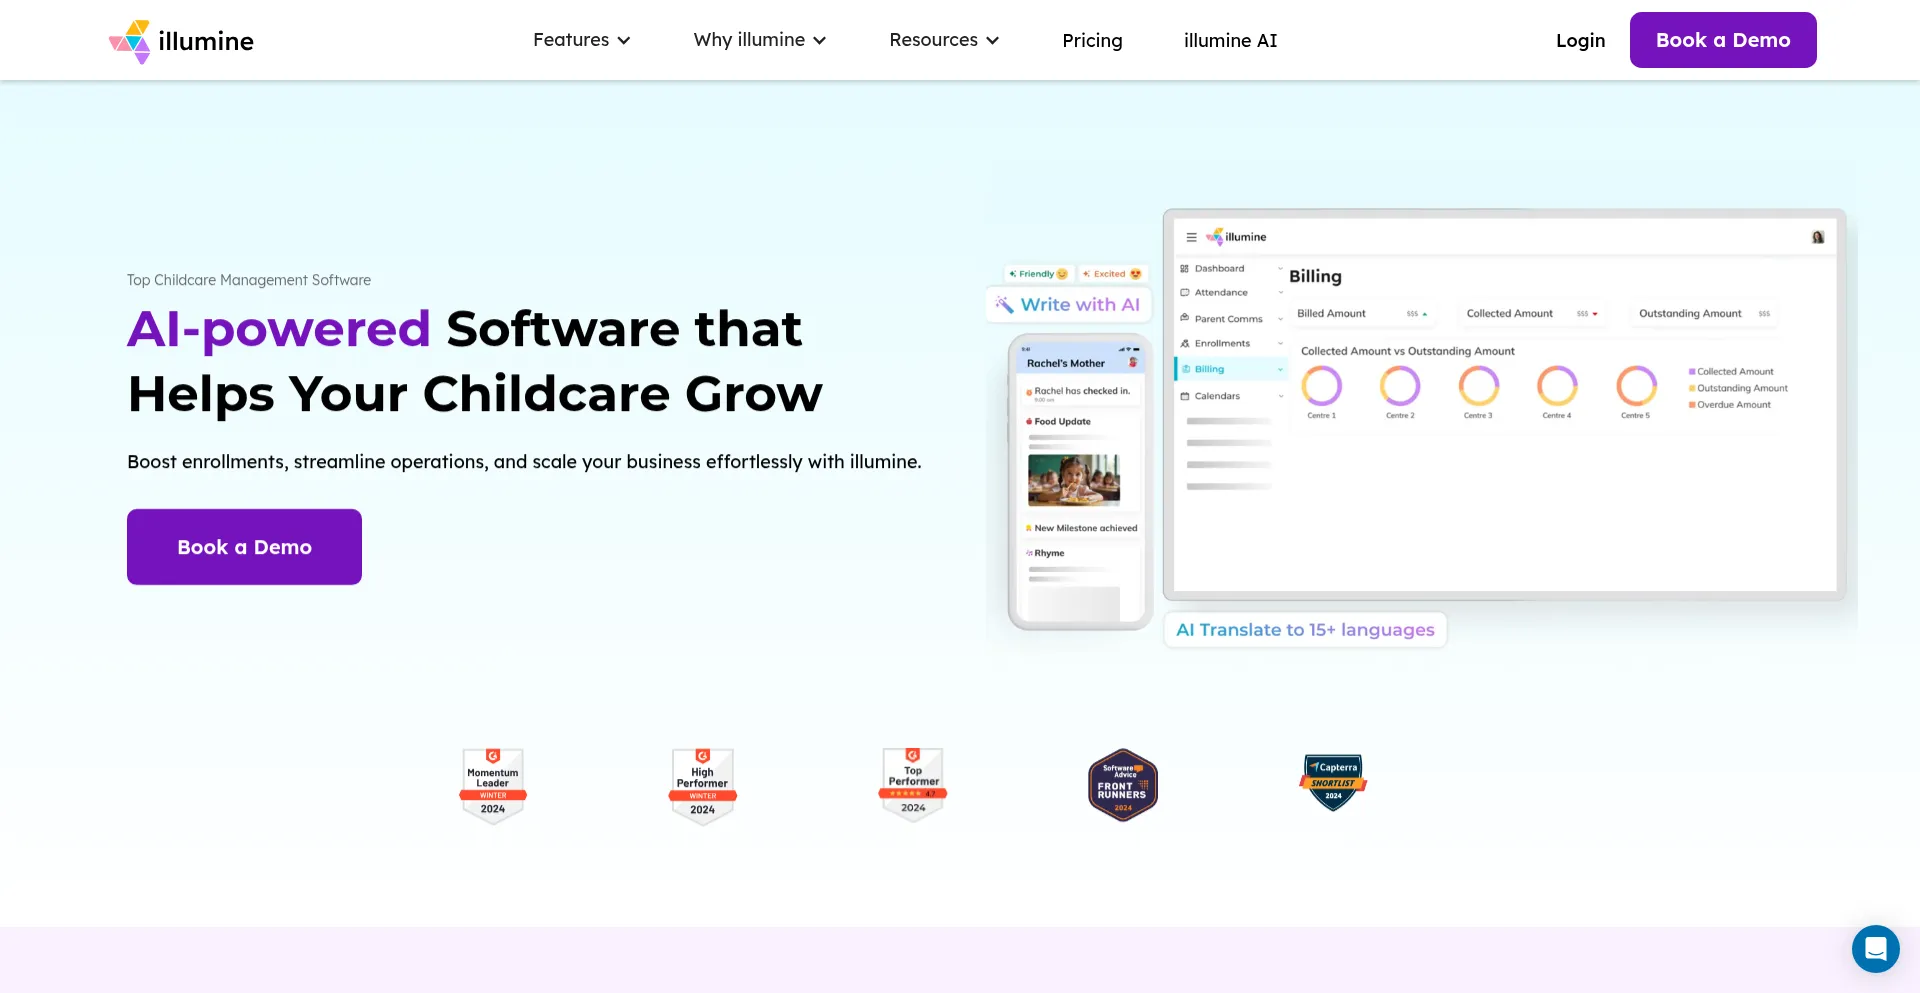Open the Why illumine dropdown

pos(759,40)
